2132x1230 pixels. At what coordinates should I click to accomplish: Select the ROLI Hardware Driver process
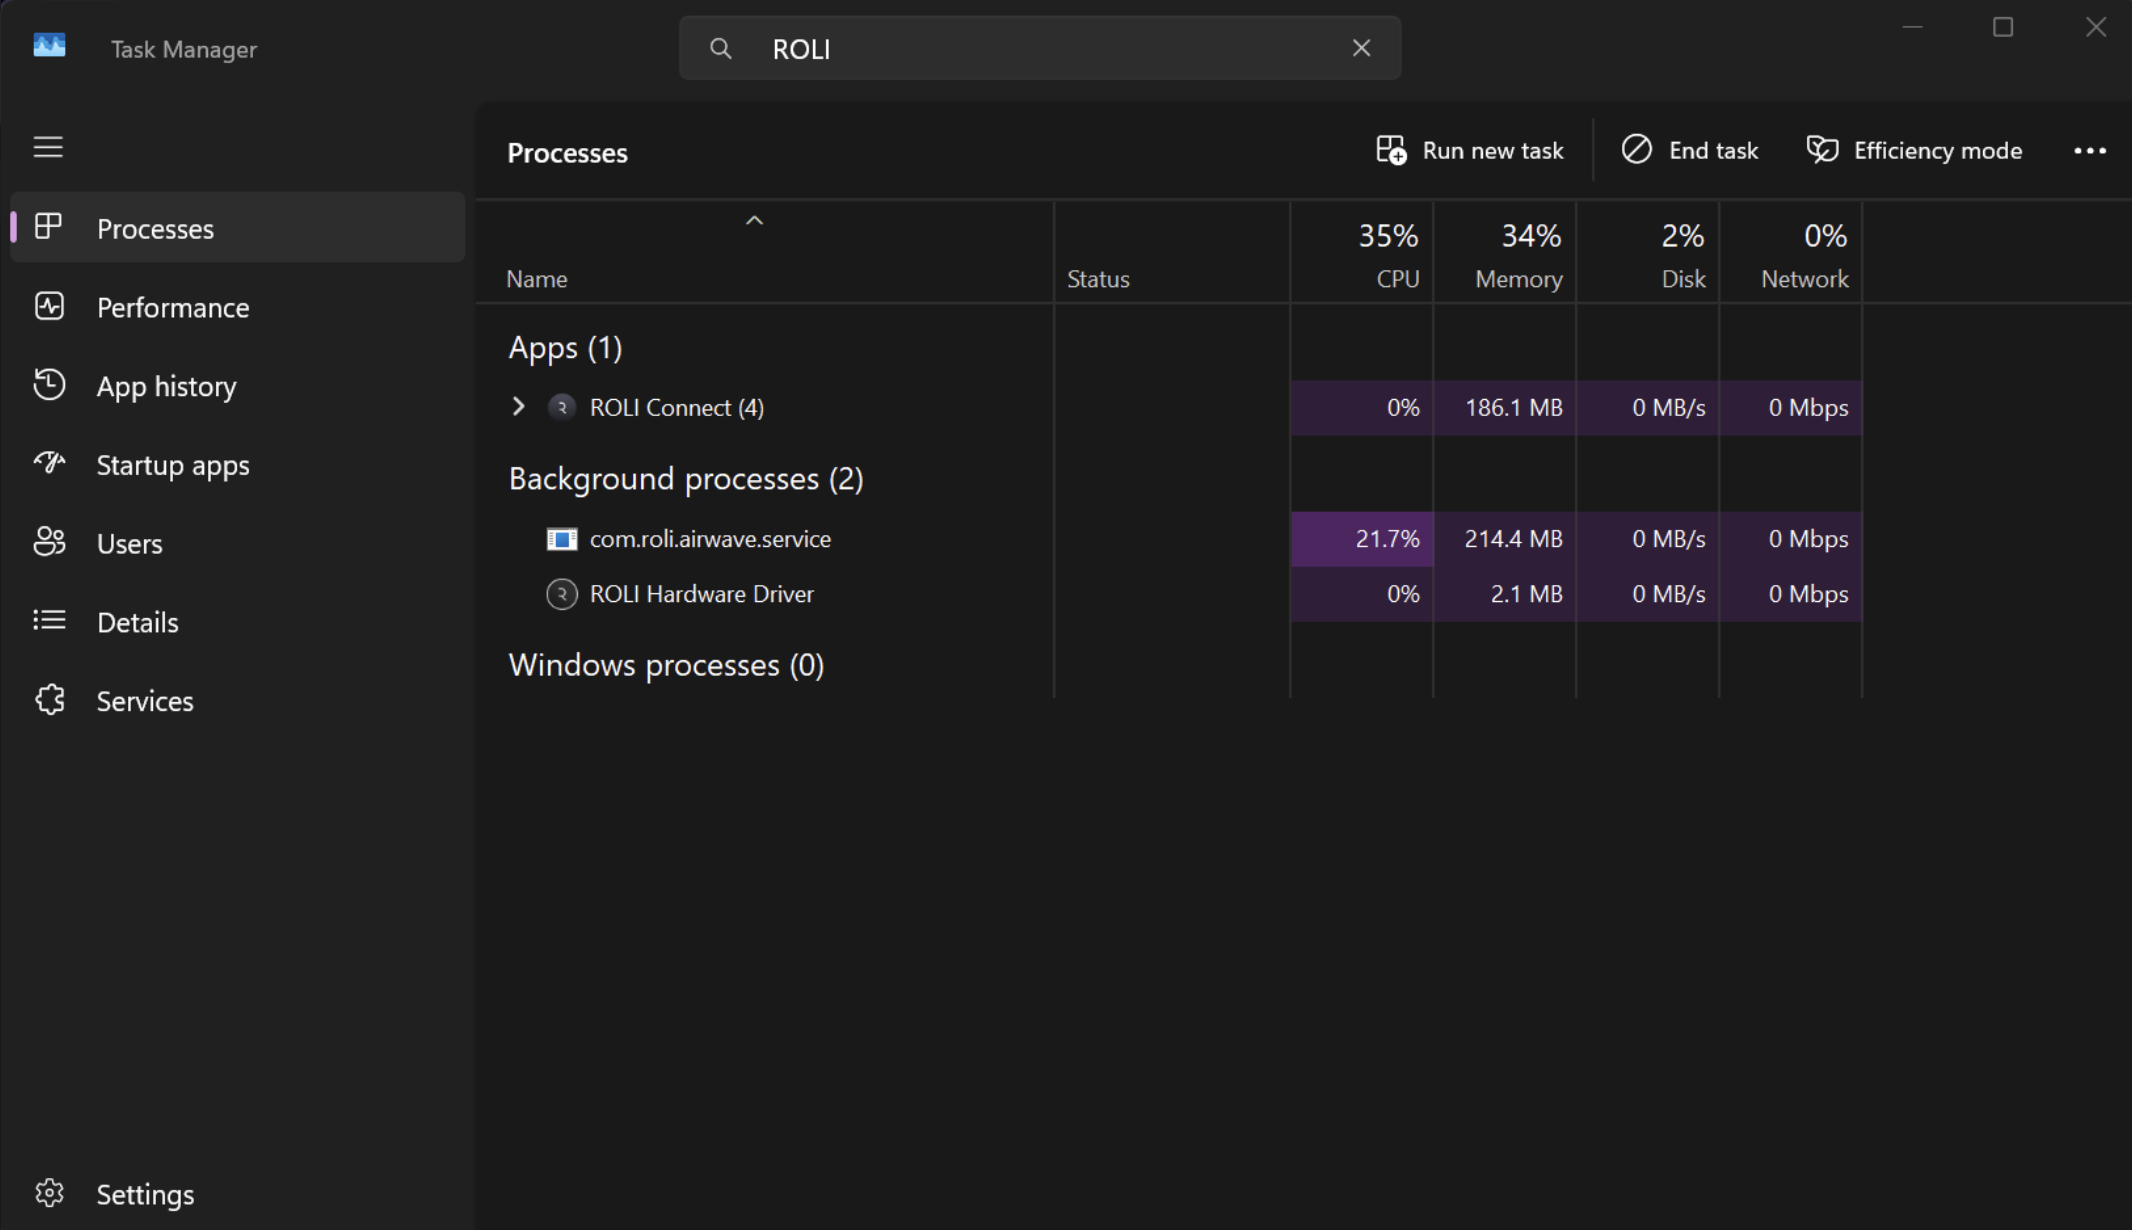701,594
